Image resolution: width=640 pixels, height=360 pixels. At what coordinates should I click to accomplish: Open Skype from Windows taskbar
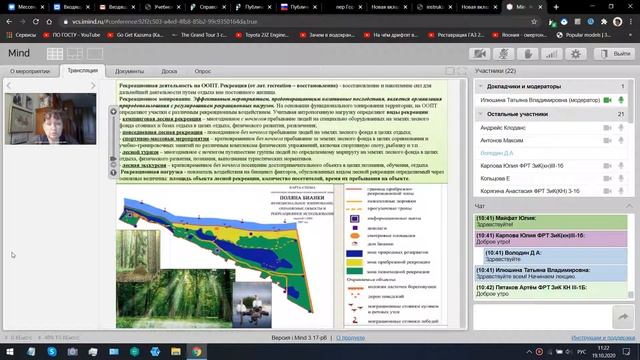point(52,351)
